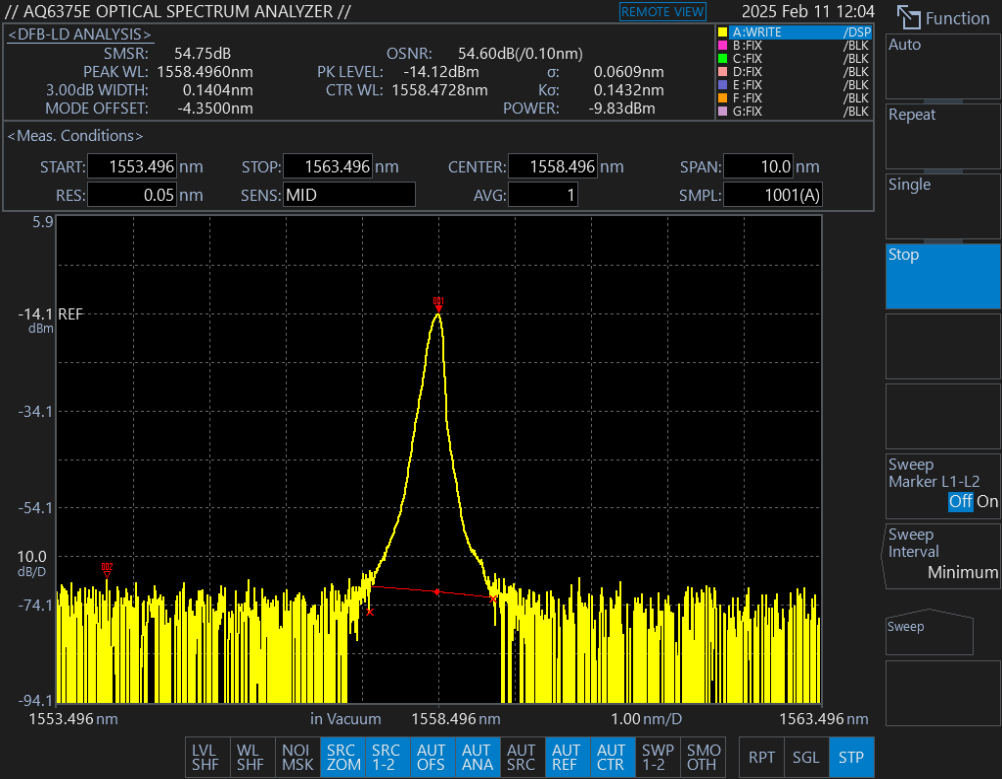Toggle Sweep Marker L1-L2 to On

coord(987,502)
